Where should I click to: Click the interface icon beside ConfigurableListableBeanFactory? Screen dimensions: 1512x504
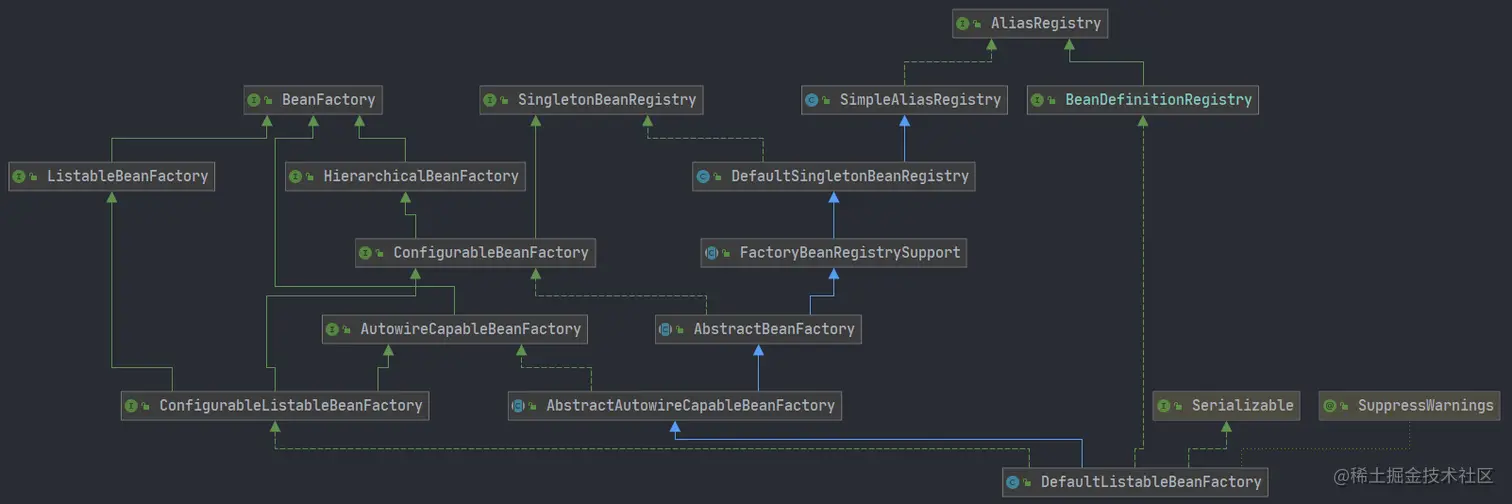point(132,406)
